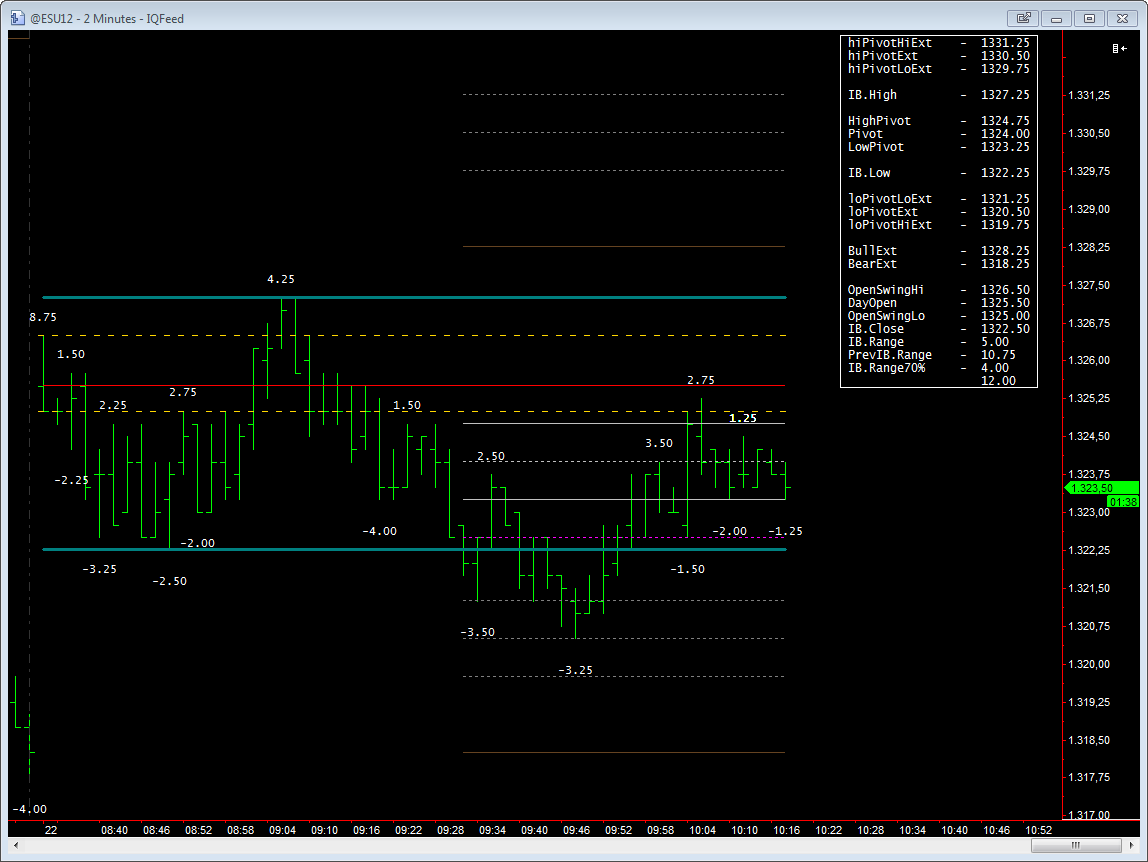Select the IB.High 1327.25 row
Image resolution: width=1148 pixels, height=862 pixels.
point(939,94)
